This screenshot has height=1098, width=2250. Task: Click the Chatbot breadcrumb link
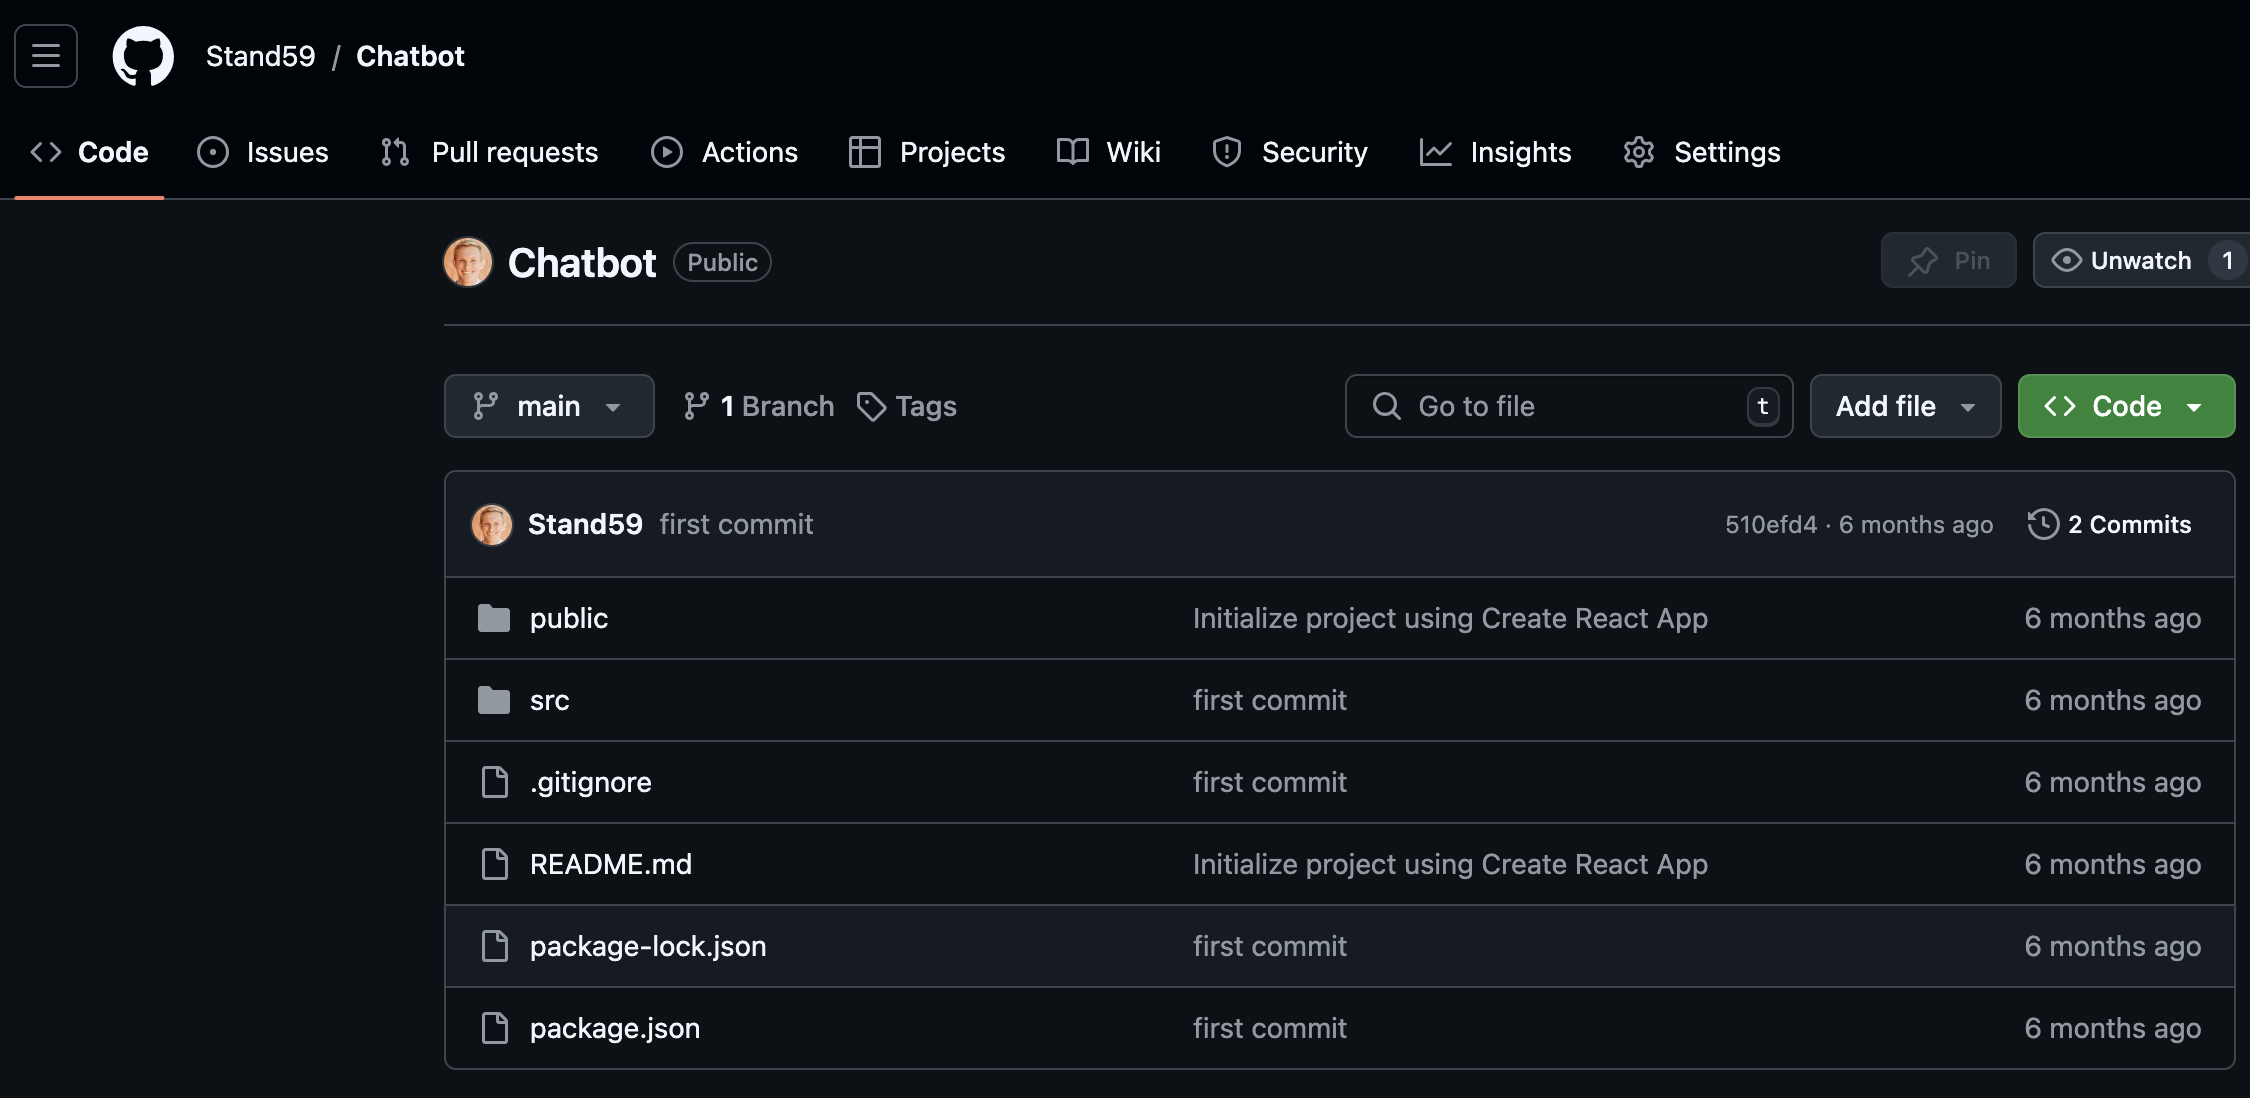tap(410, 56)
